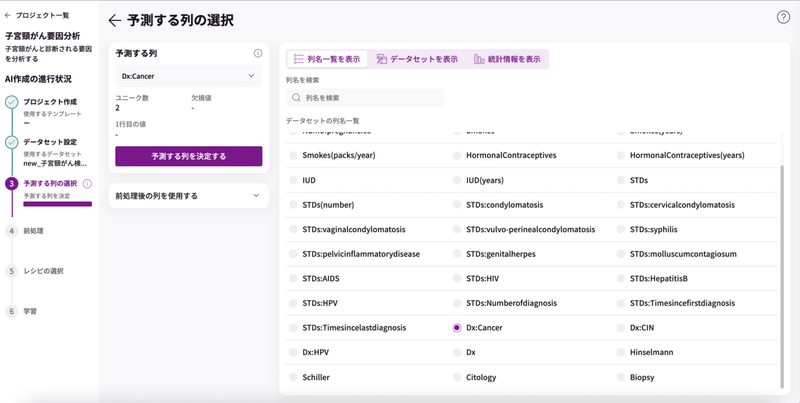Click the STDs:condylomatosis column name

pos(505,205)
